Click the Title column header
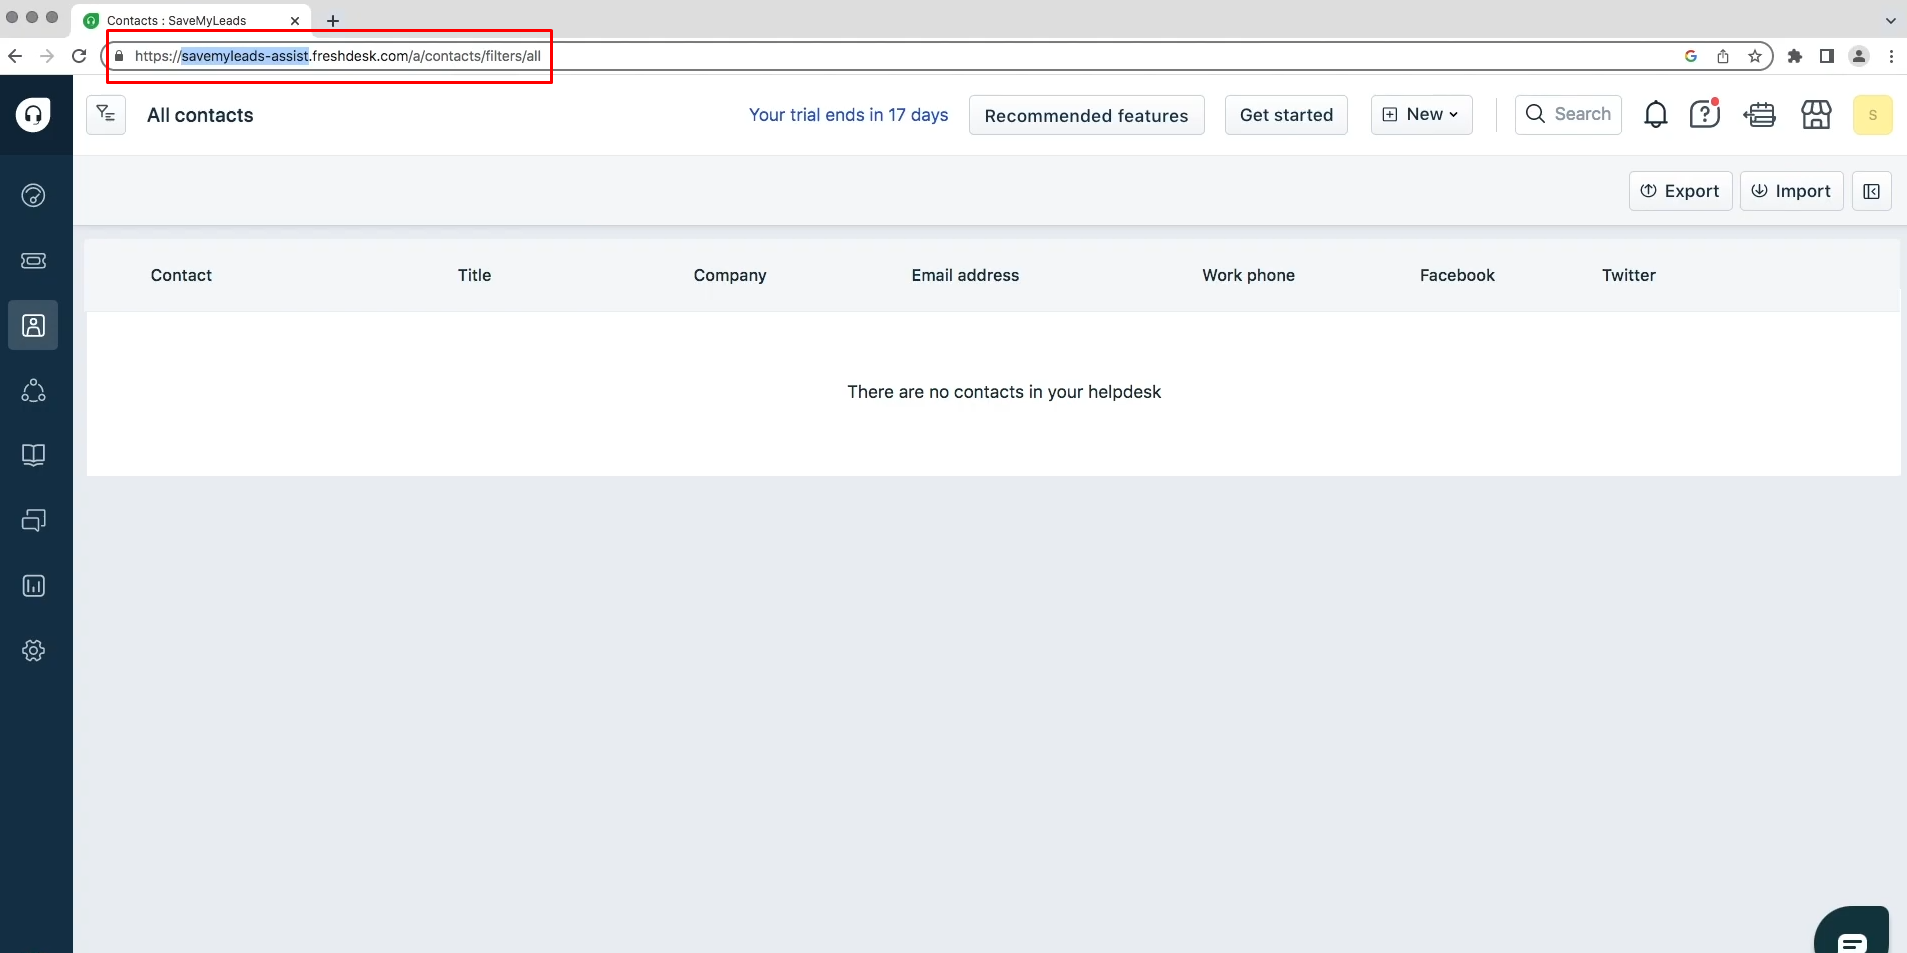This screenshot has width=1907, height=953. coord(474,275)
